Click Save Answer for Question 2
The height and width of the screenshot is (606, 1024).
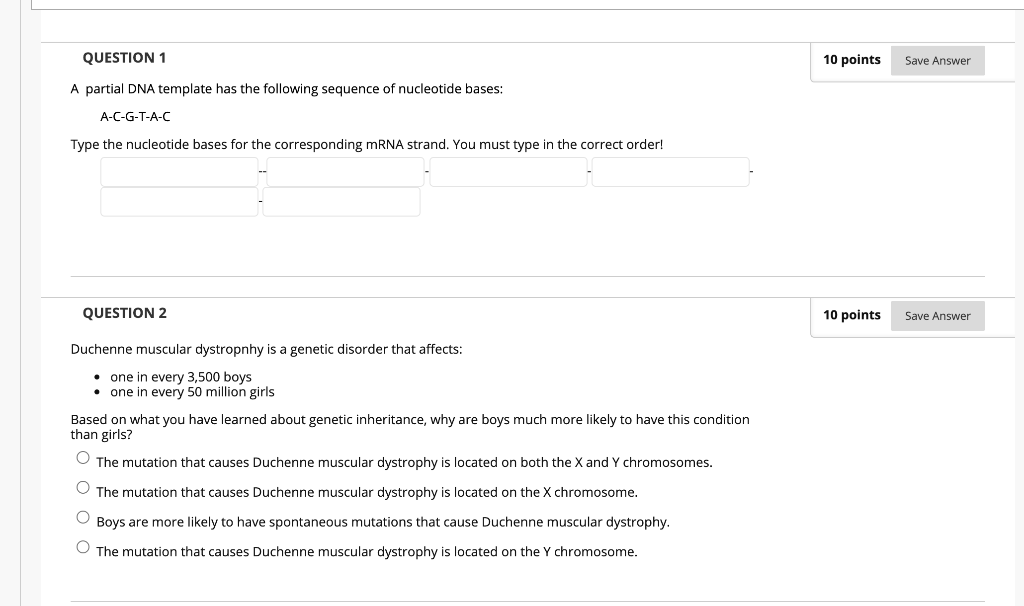936,315
